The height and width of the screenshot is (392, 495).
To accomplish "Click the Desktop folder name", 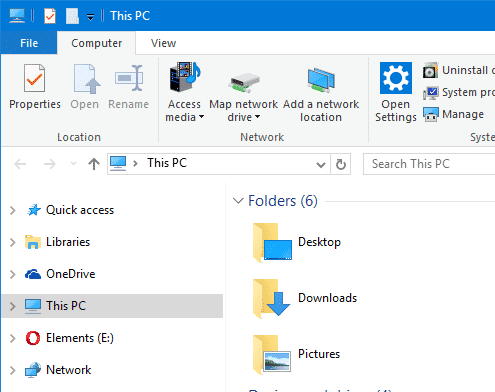I will [319, 242].
